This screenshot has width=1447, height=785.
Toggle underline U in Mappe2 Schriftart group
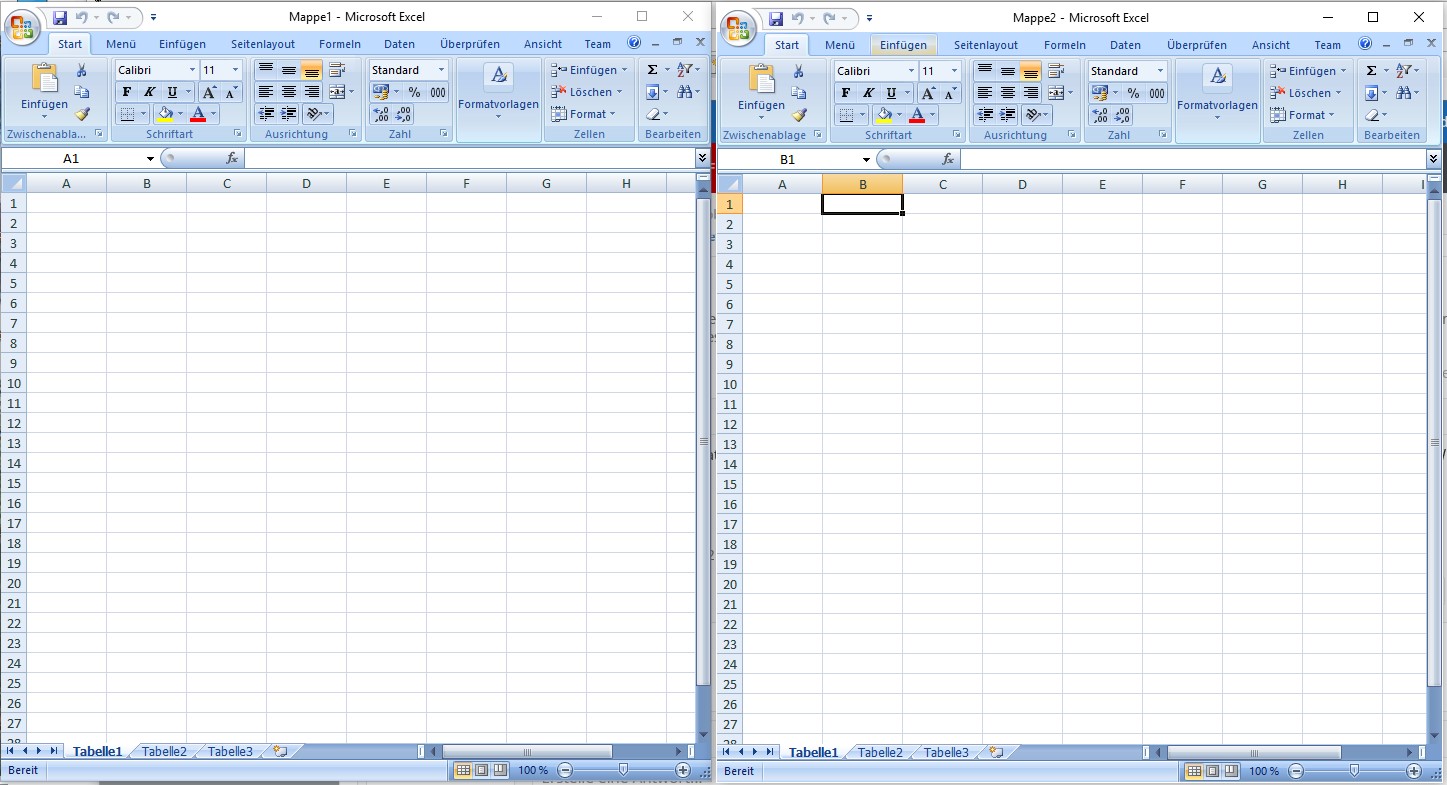click(x=892, y=93)
